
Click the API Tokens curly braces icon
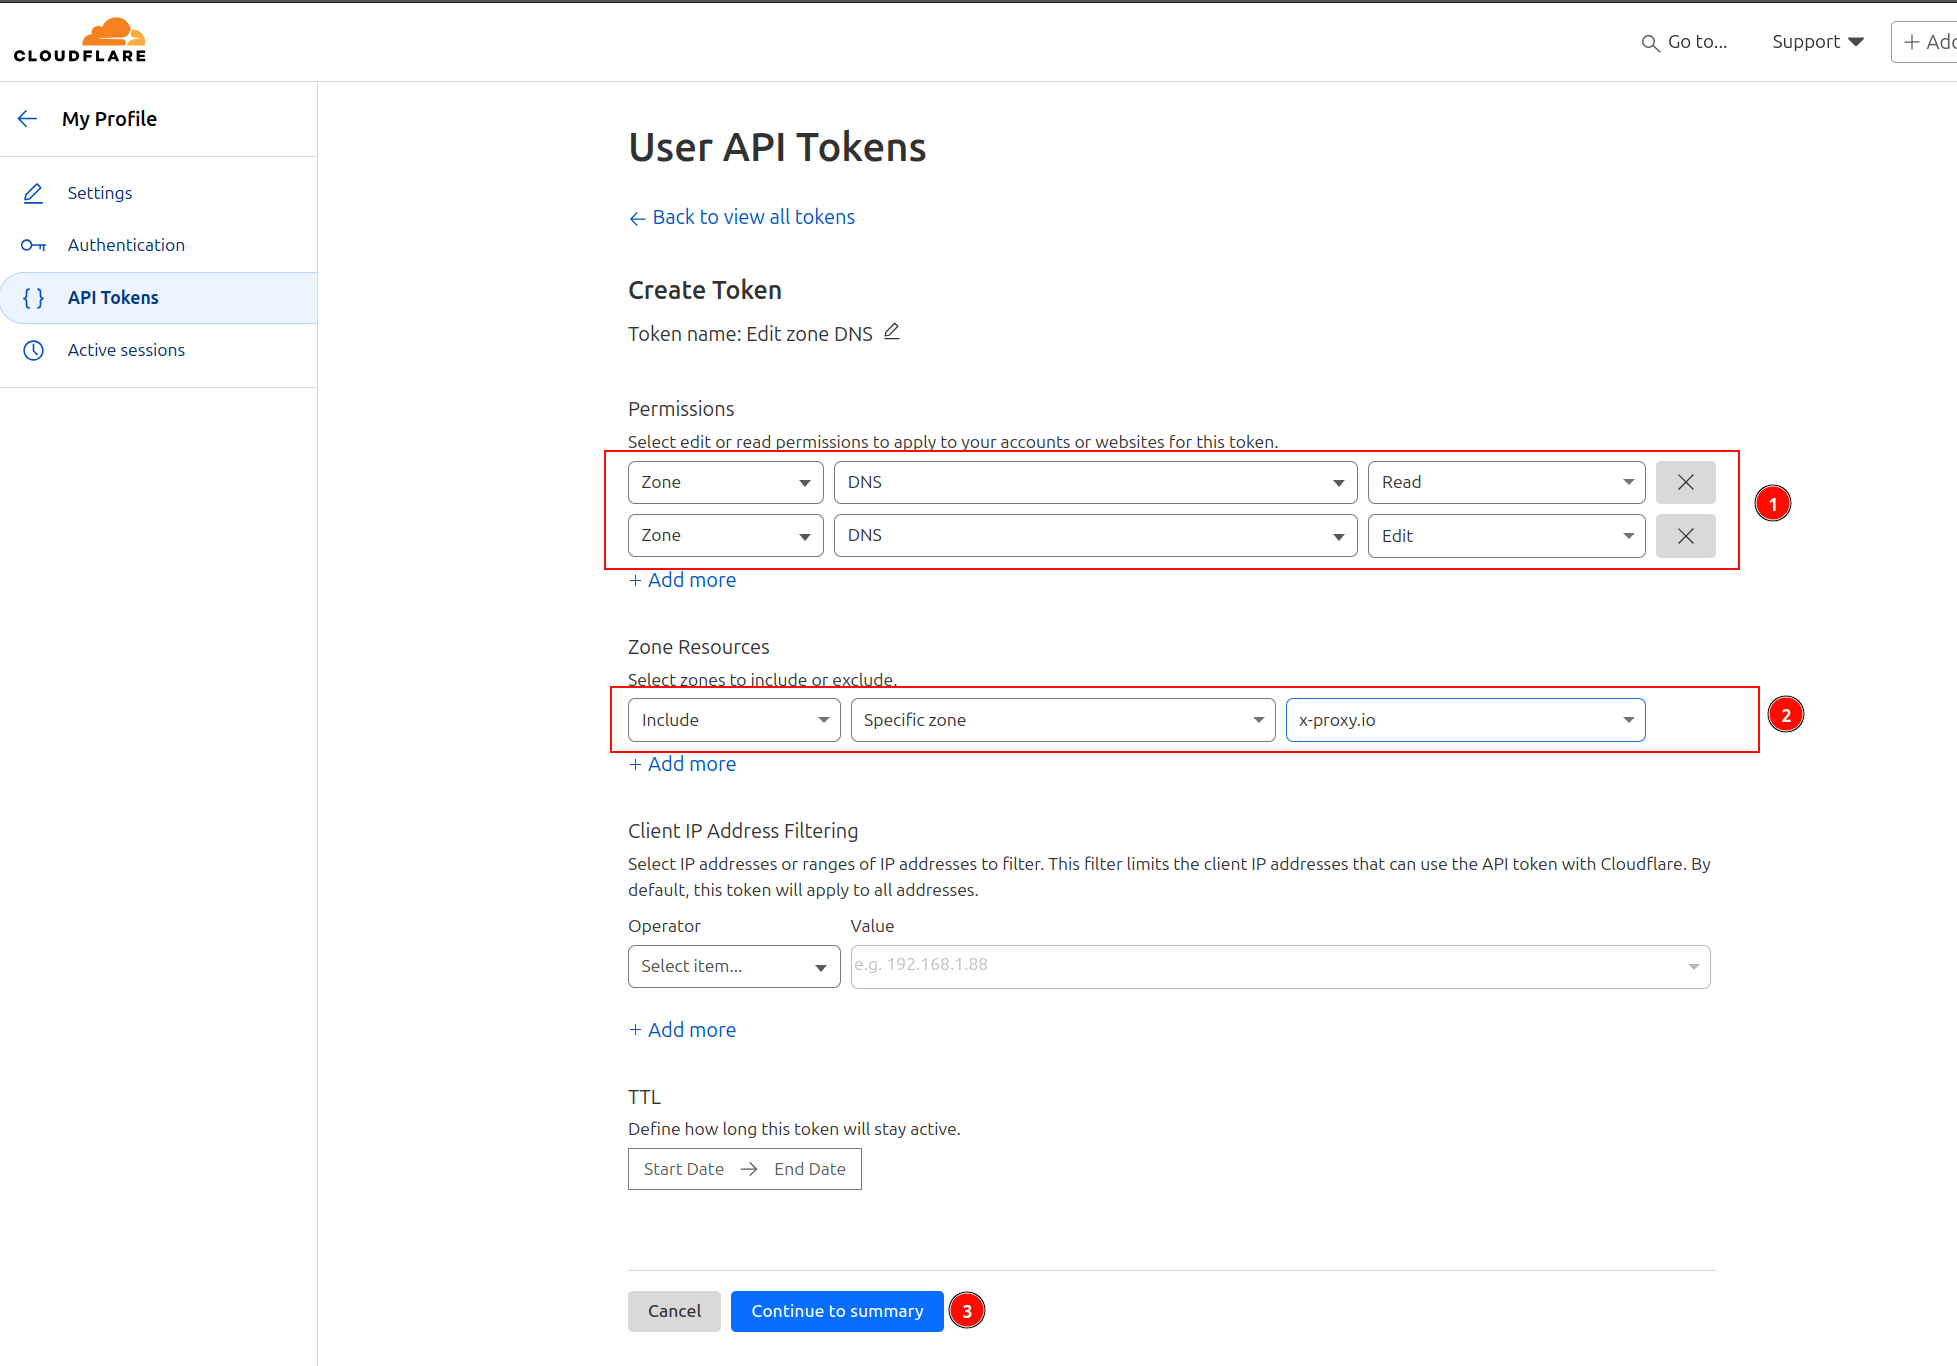click(34, 298)
